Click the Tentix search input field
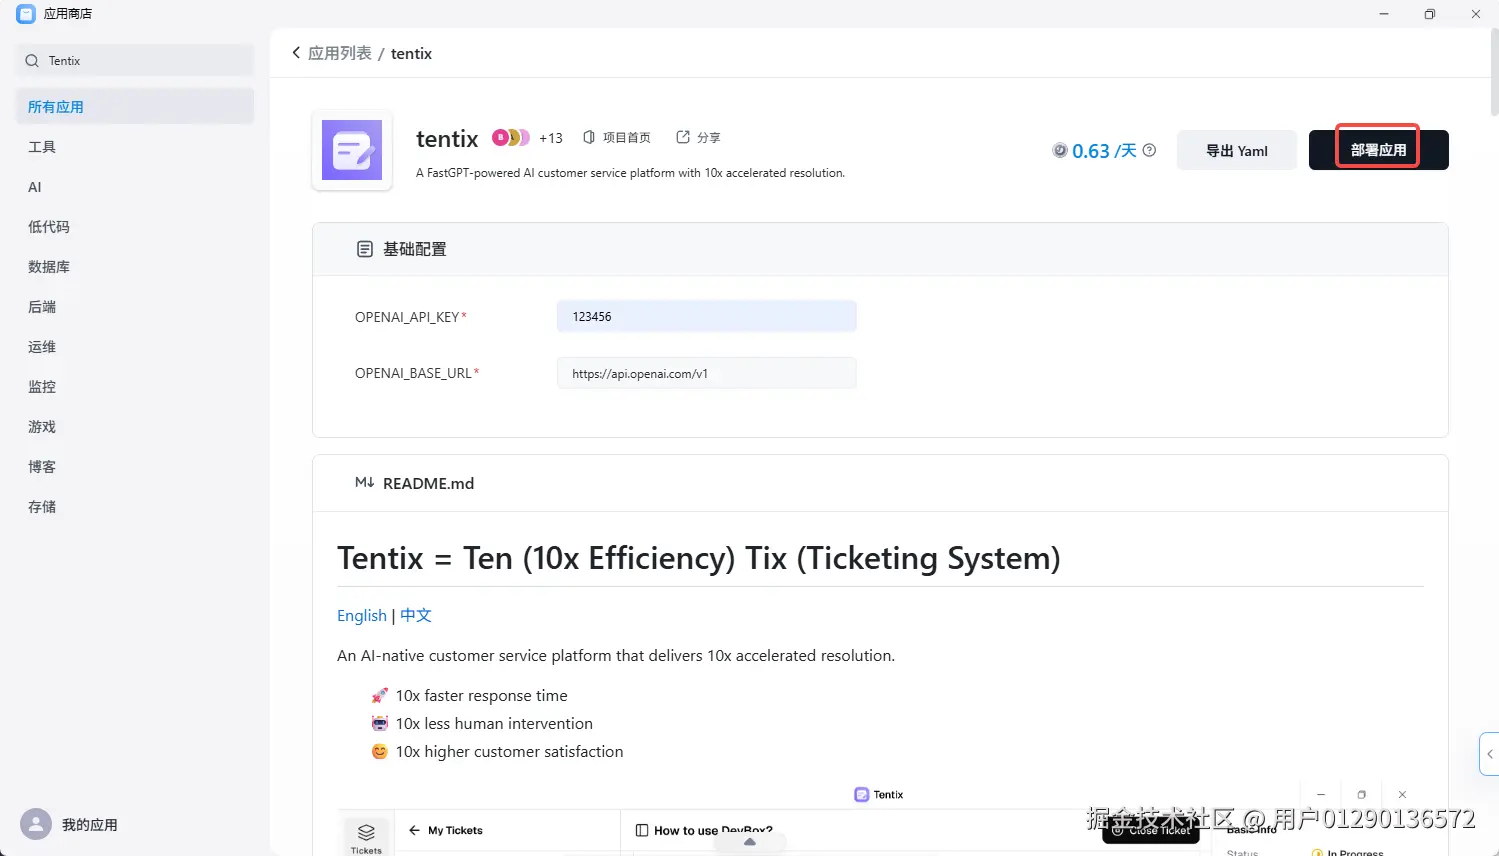Screen dimensions: 1499x856 pyautogui.click(x=135, y=61)
